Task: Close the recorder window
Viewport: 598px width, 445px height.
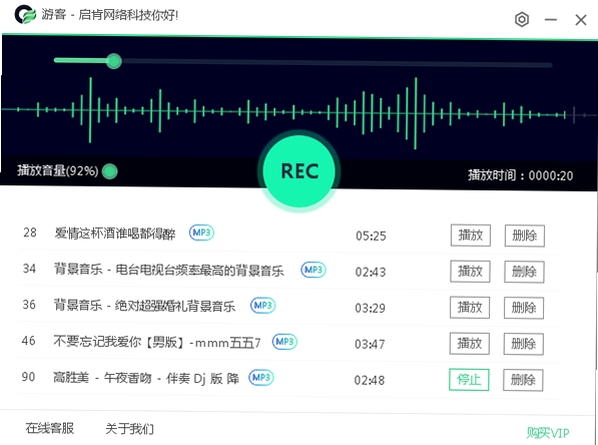Action: pyautogui.click(x=581, y=20)
